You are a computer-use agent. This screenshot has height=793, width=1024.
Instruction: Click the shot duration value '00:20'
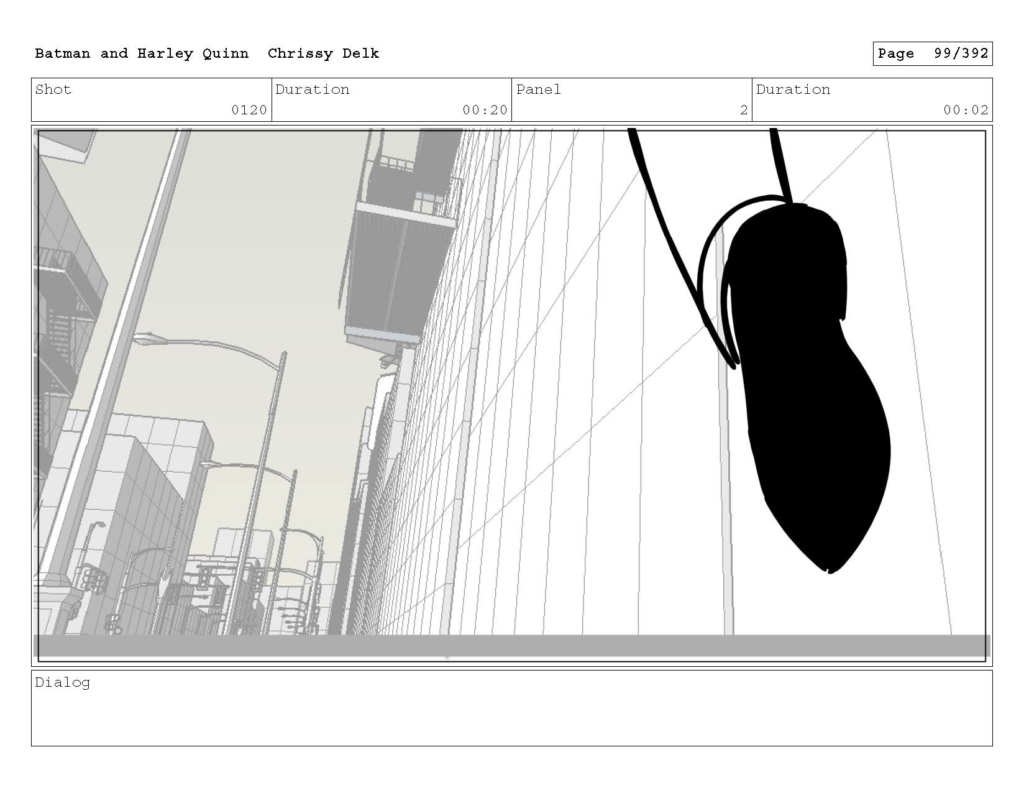485,110
